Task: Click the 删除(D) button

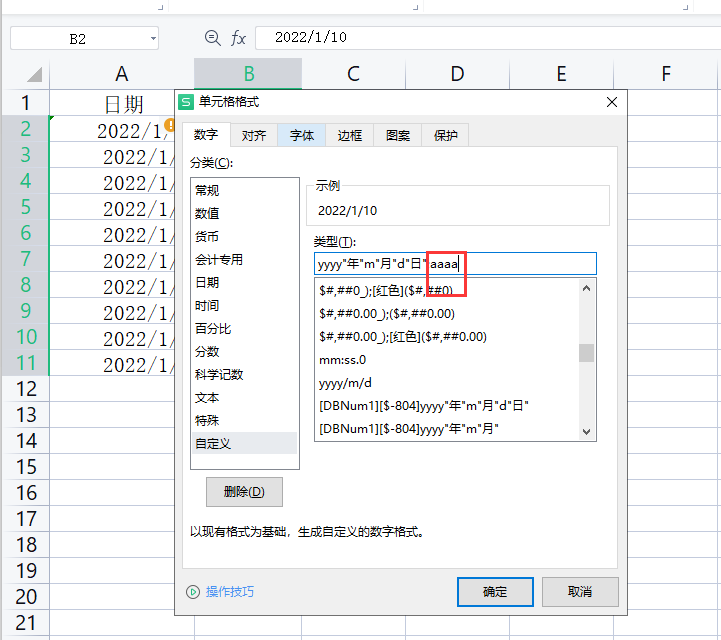Action: pos(244,492)
